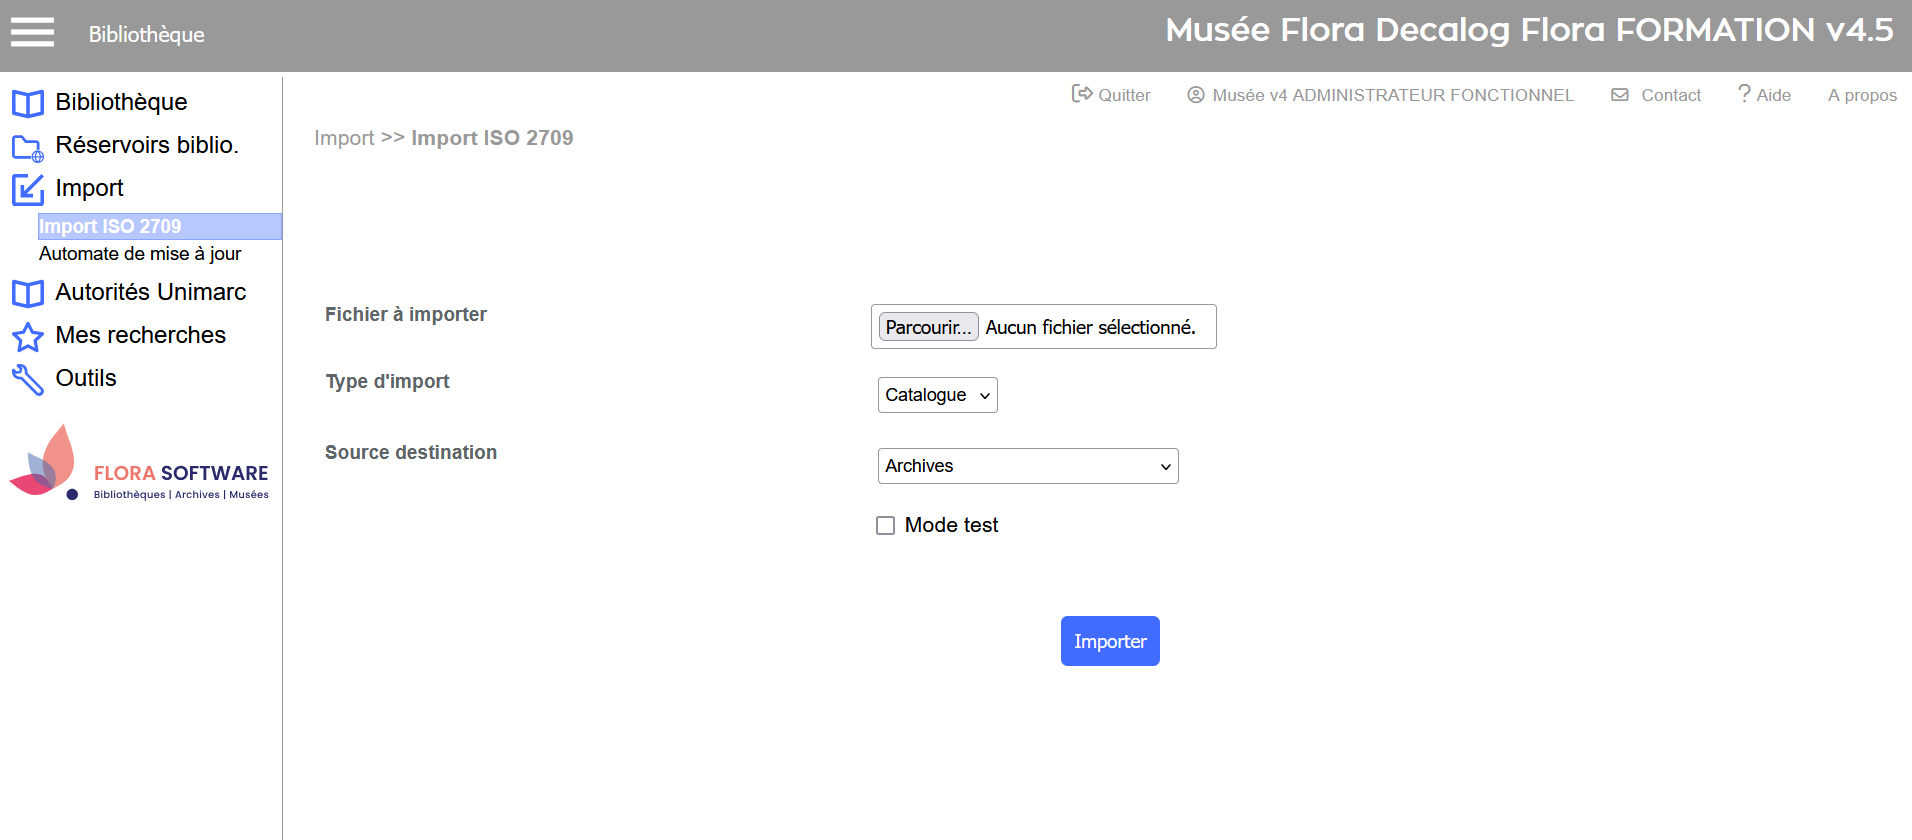Click the Quitter exit icon

coord(1081,94)
